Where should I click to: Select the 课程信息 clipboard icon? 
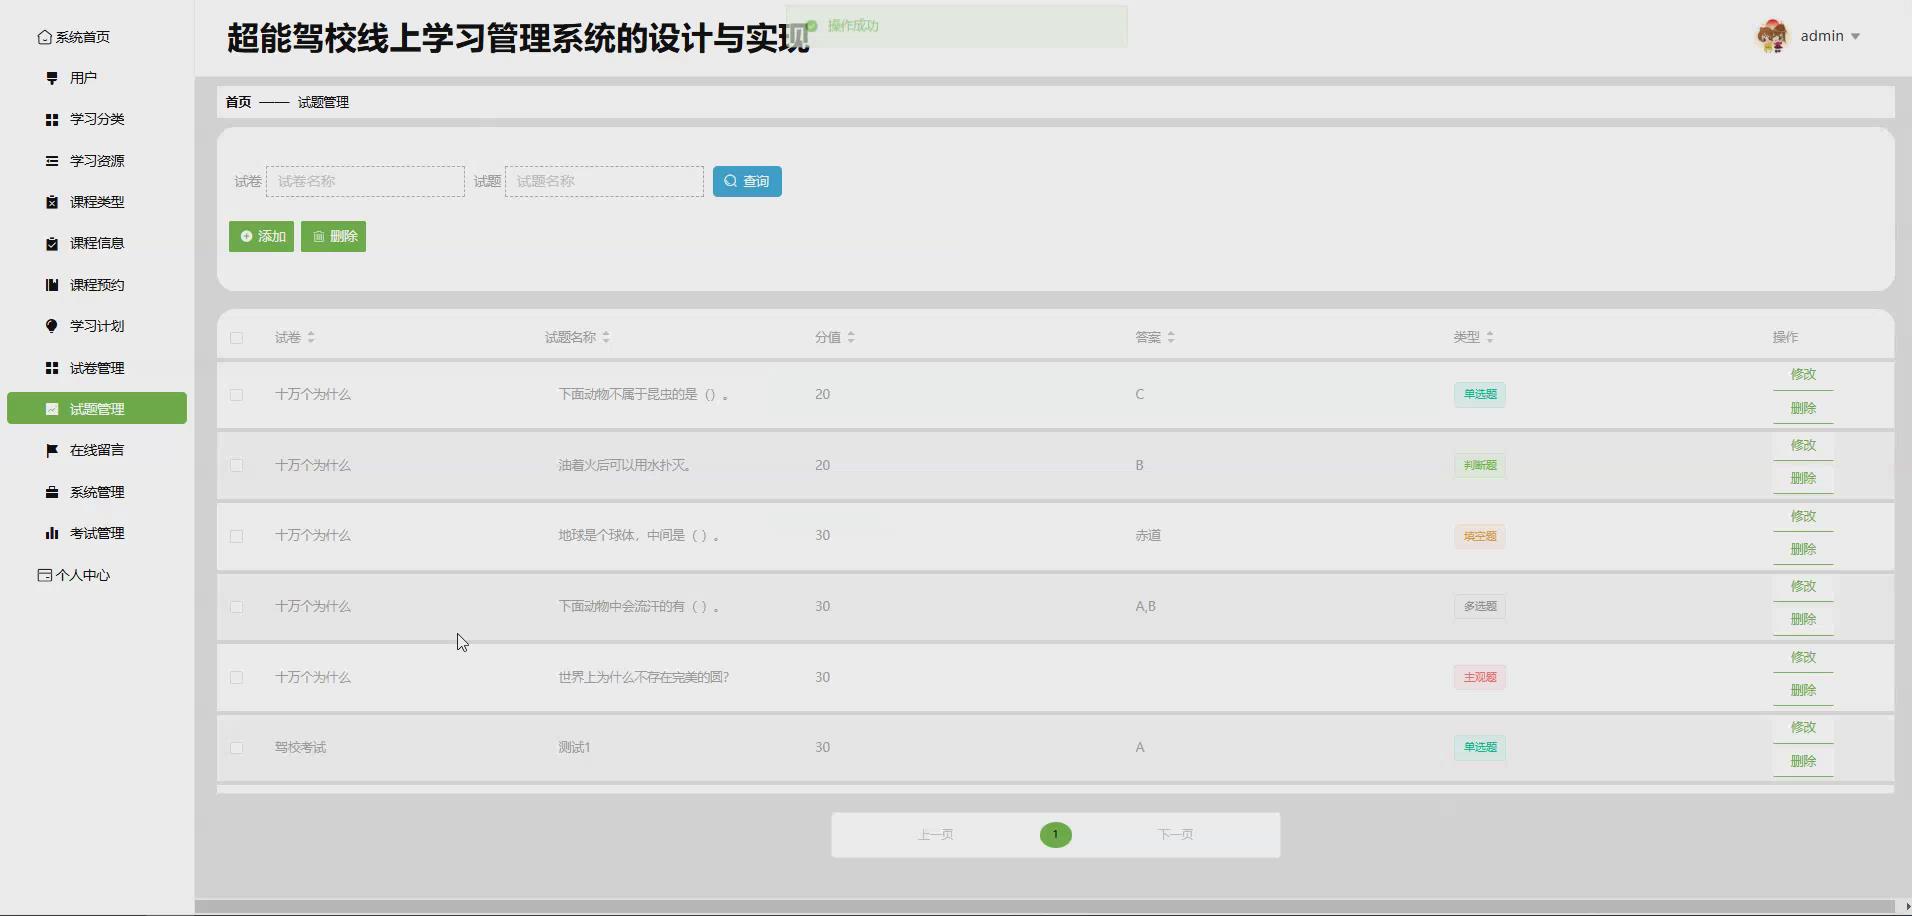click(50, 243)
